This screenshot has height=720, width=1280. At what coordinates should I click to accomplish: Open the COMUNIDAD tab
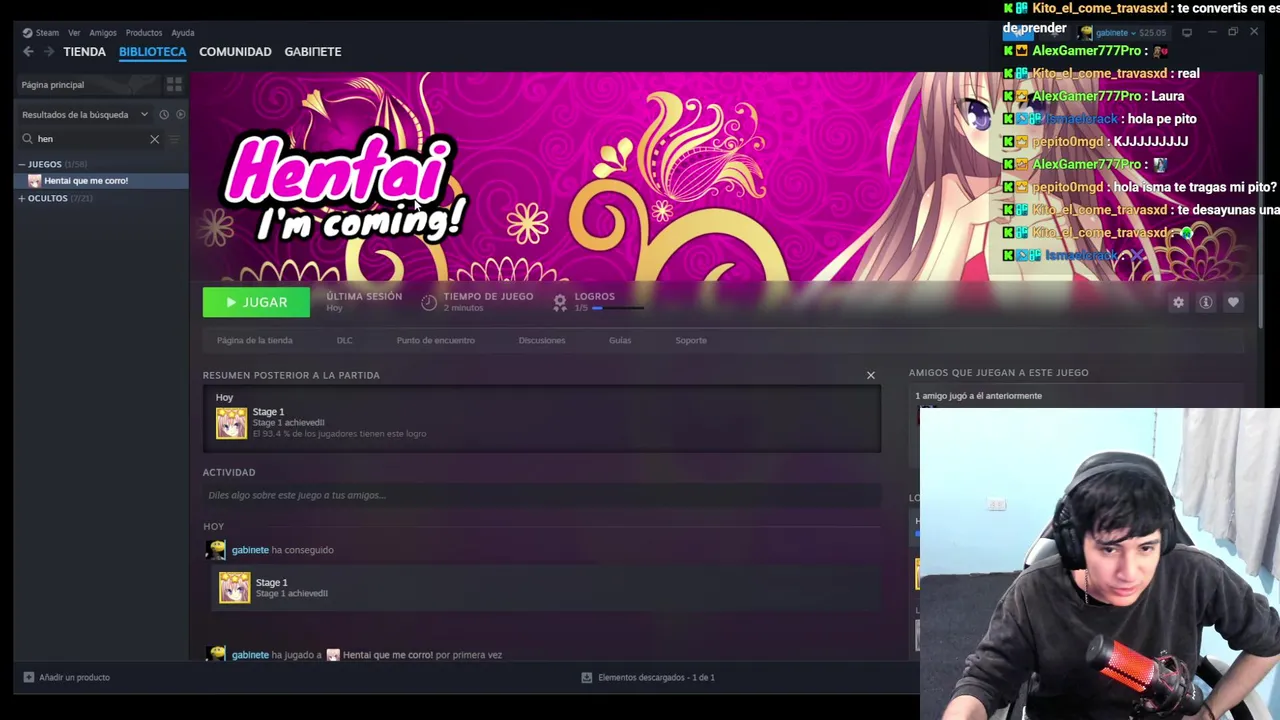click(235, 51)
